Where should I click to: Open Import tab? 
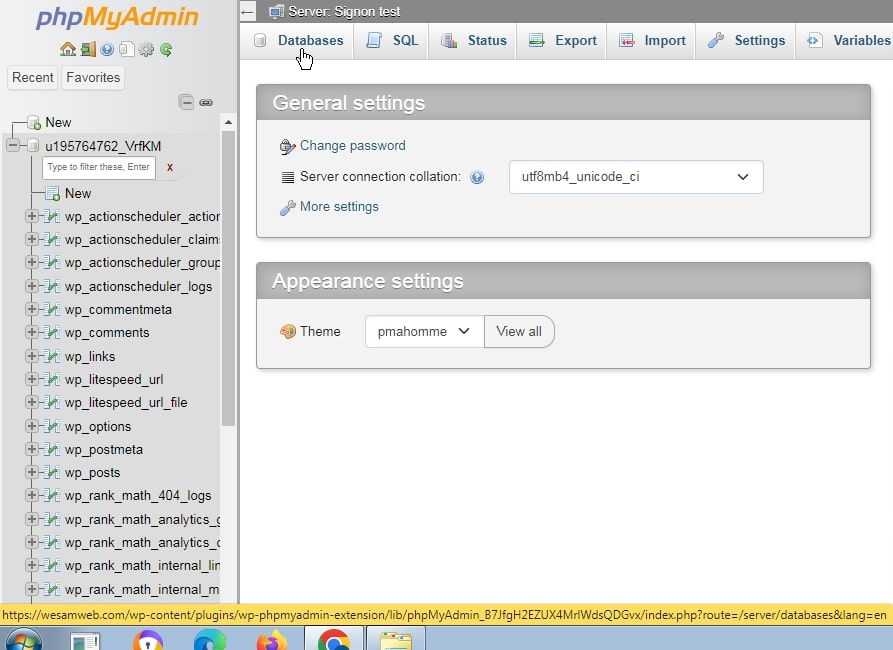tap(653, 40)
